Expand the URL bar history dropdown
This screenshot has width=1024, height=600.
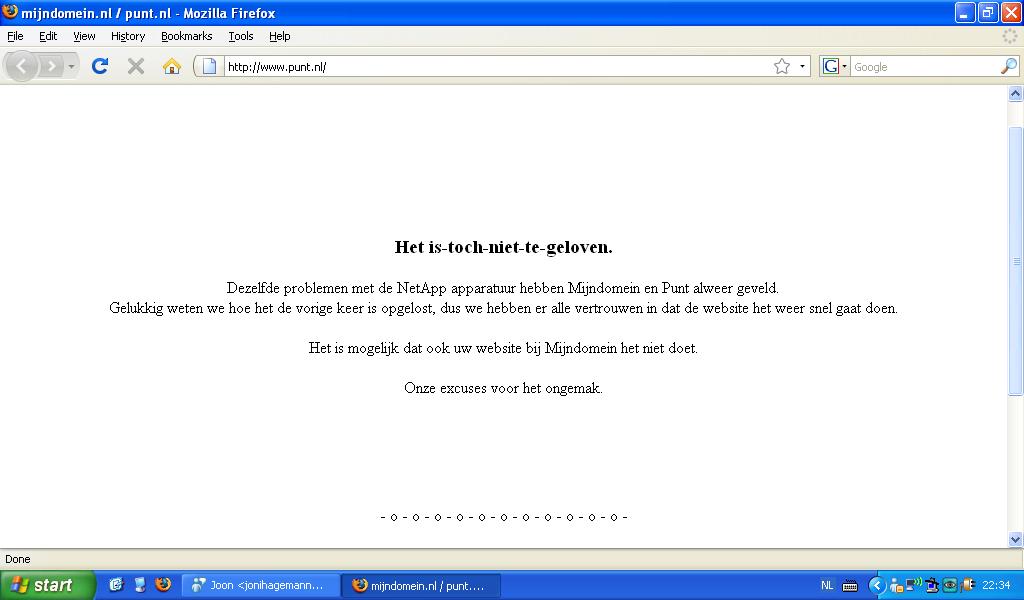pyautogui.click(x=802, y=67)
